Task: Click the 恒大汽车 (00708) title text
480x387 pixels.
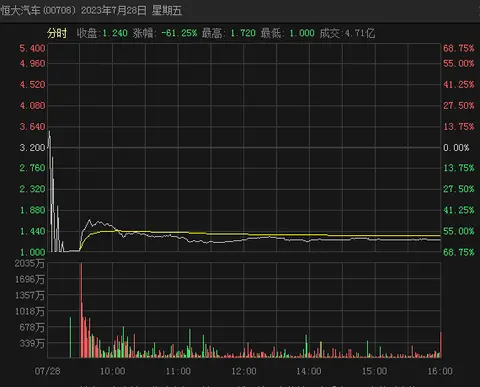Action: pyautogui.click(x=38, y=10)
